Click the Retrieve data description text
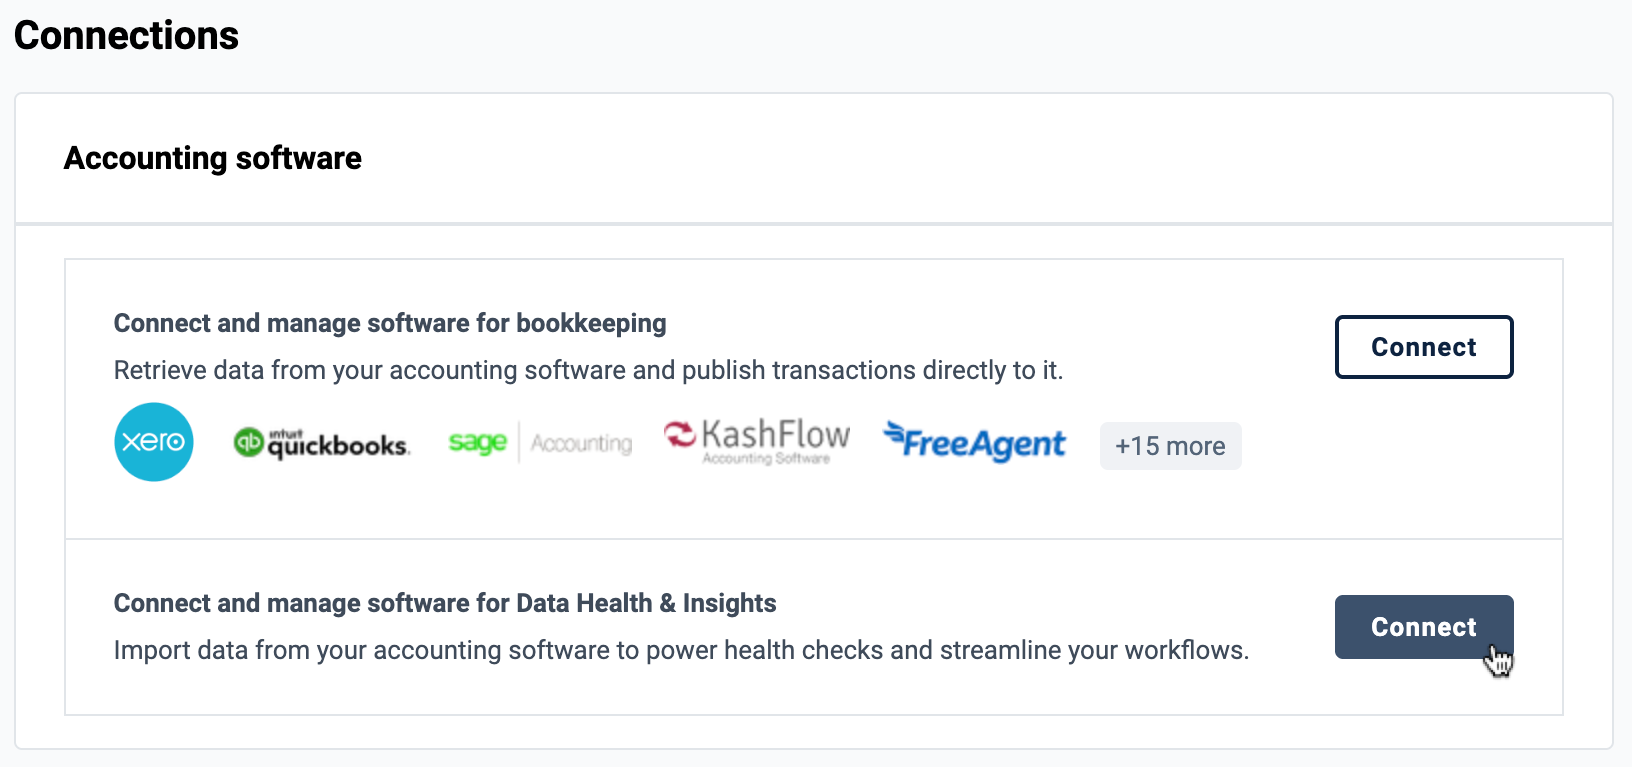1632x767 pixels. [x=588, y=370]
